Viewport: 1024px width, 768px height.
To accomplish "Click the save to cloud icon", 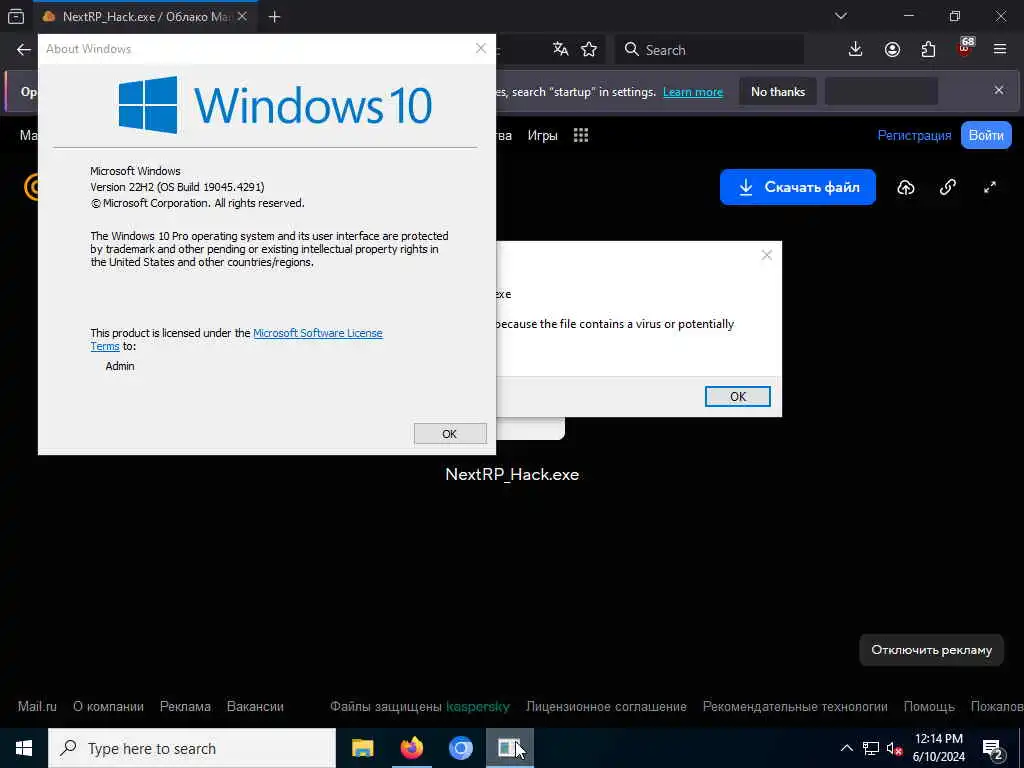I will point(906,188).
